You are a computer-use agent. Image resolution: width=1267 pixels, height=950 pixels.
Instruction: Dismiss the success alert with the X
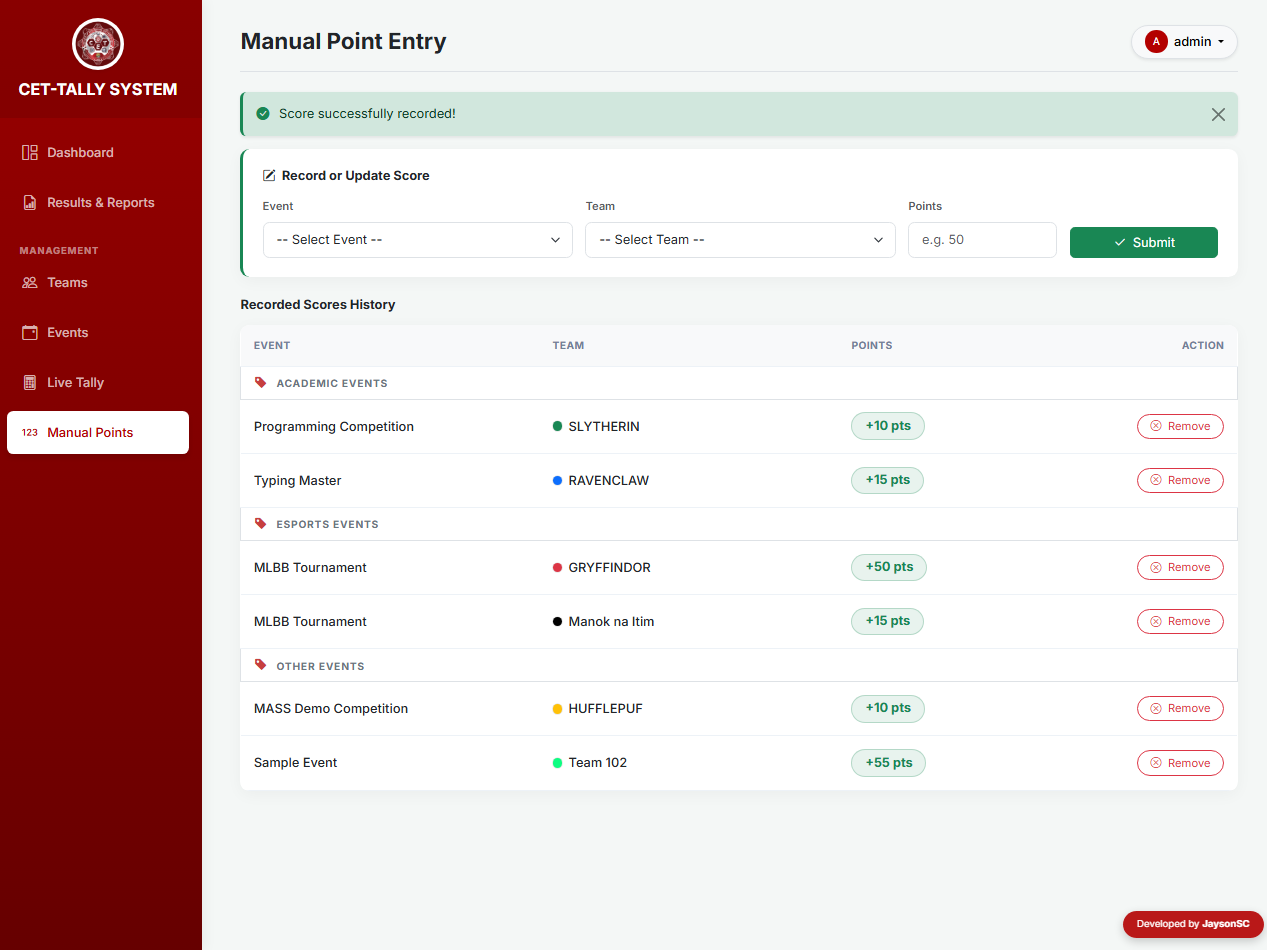[x=1218, y=114]
